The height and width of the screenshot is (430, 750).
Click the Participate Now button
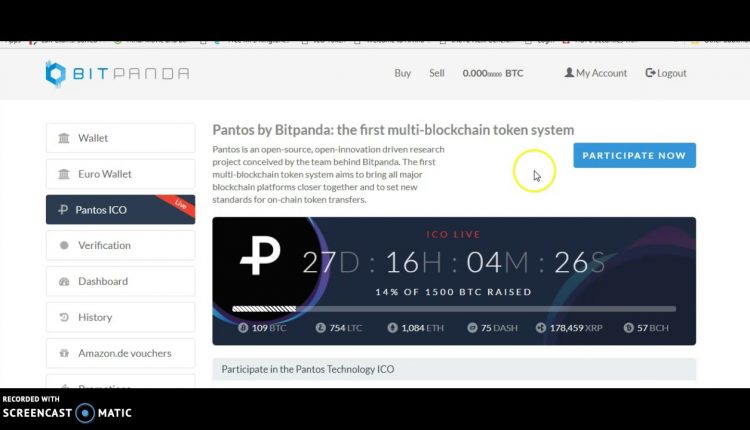(x=634, y=155)
